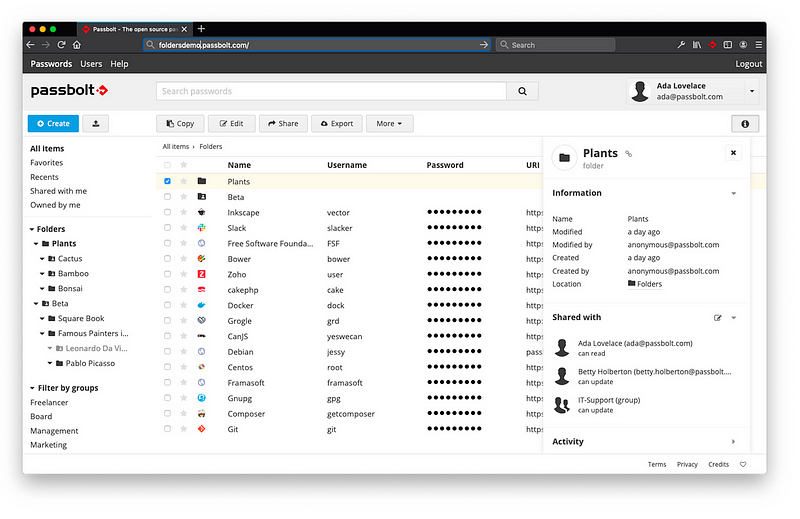Select Owned by me filter
The image size is (800, 519).
[55, 205]
